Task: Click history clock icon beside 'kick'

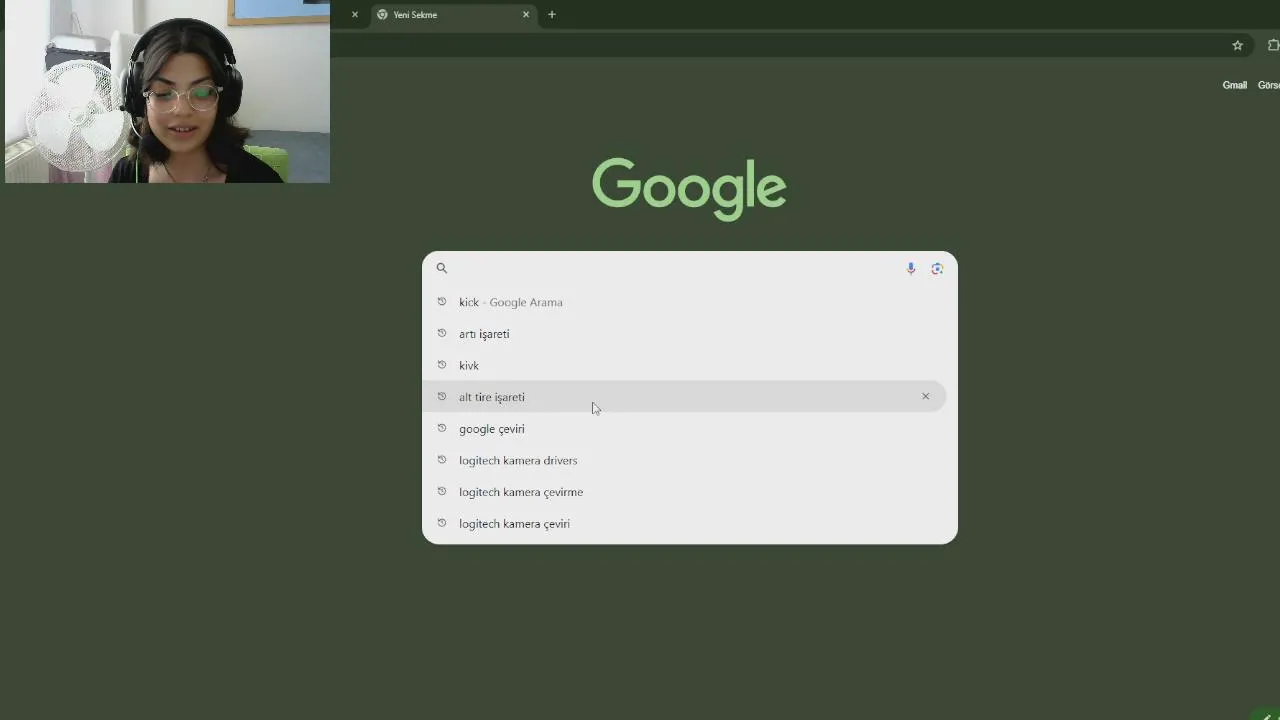Action: click(441, 301)
